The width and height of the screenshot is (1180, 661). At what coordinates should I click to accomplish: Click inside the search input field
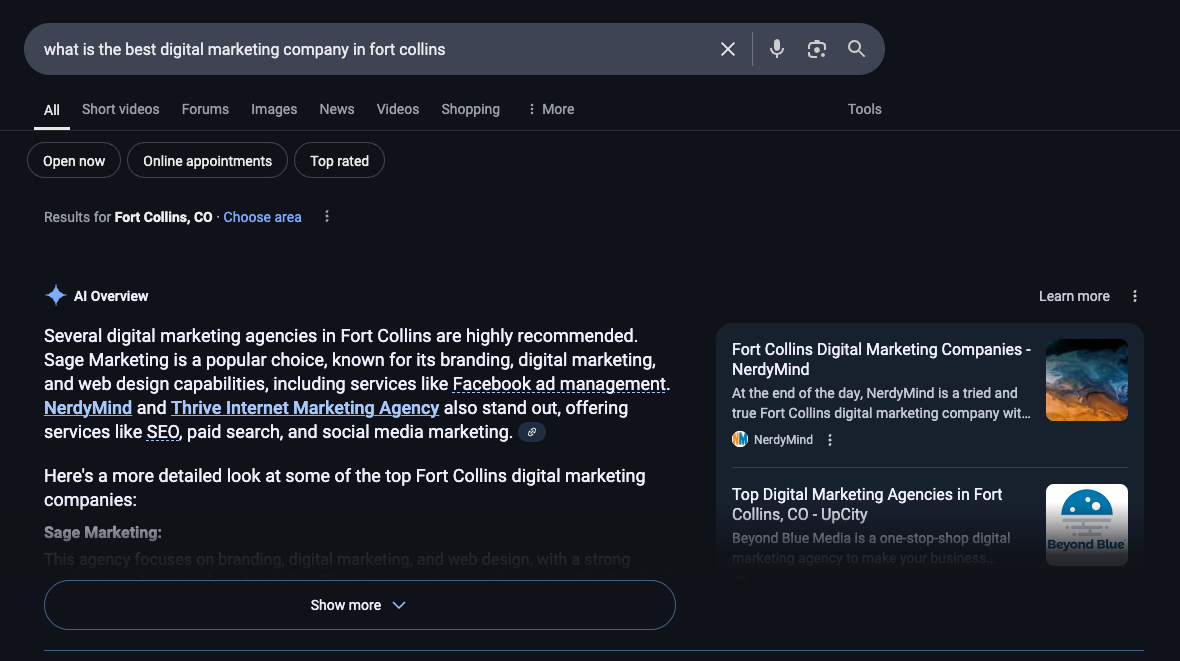click(x=300, y=48)
